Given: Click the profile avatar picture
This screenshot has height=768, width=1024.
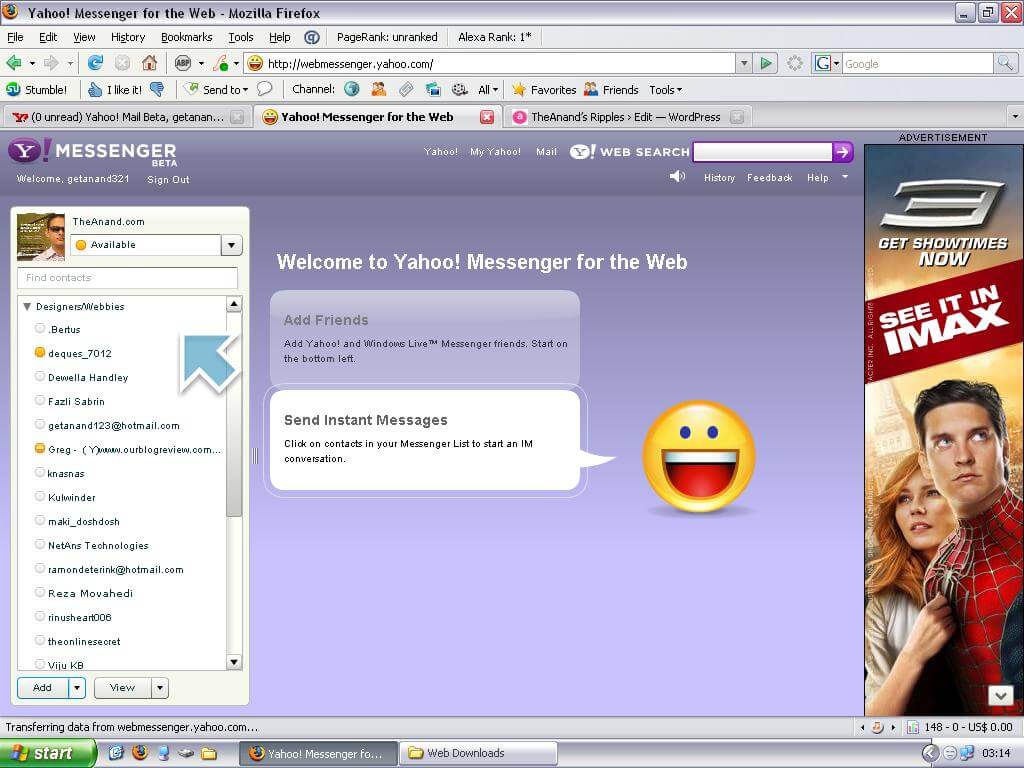Looking at the screenshot, I should 41,237.
